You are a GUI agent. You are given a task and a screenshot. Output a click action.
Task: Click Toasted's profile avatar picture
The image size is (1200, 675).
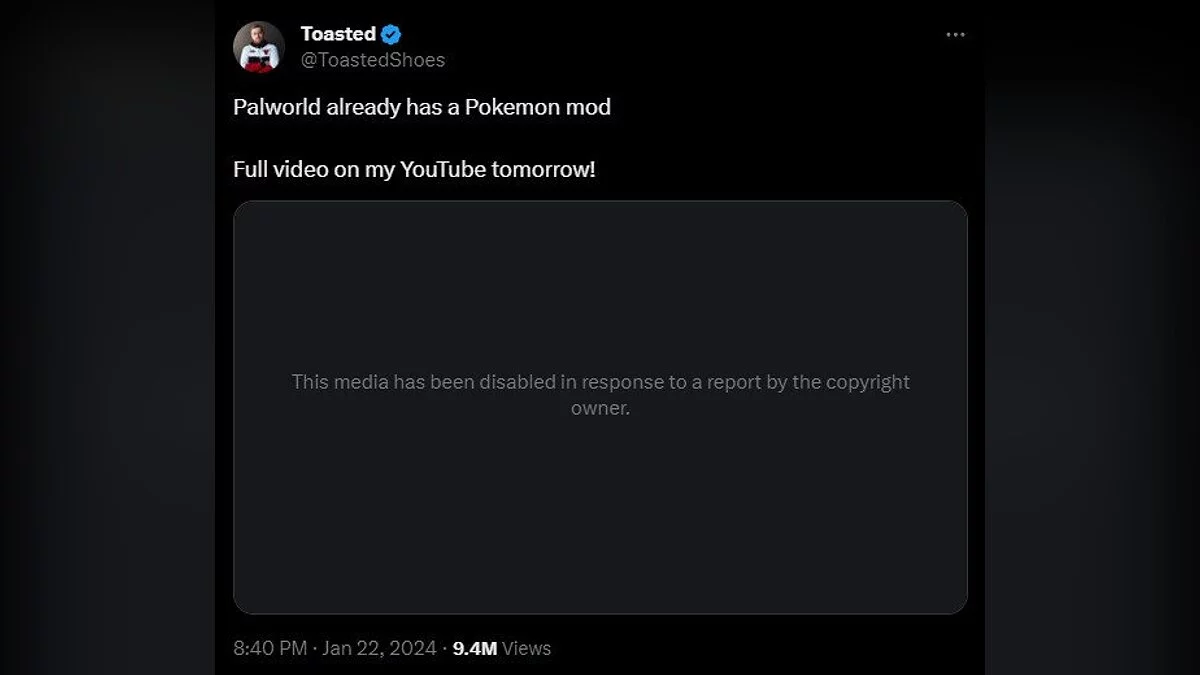click(x=258, y=47)
